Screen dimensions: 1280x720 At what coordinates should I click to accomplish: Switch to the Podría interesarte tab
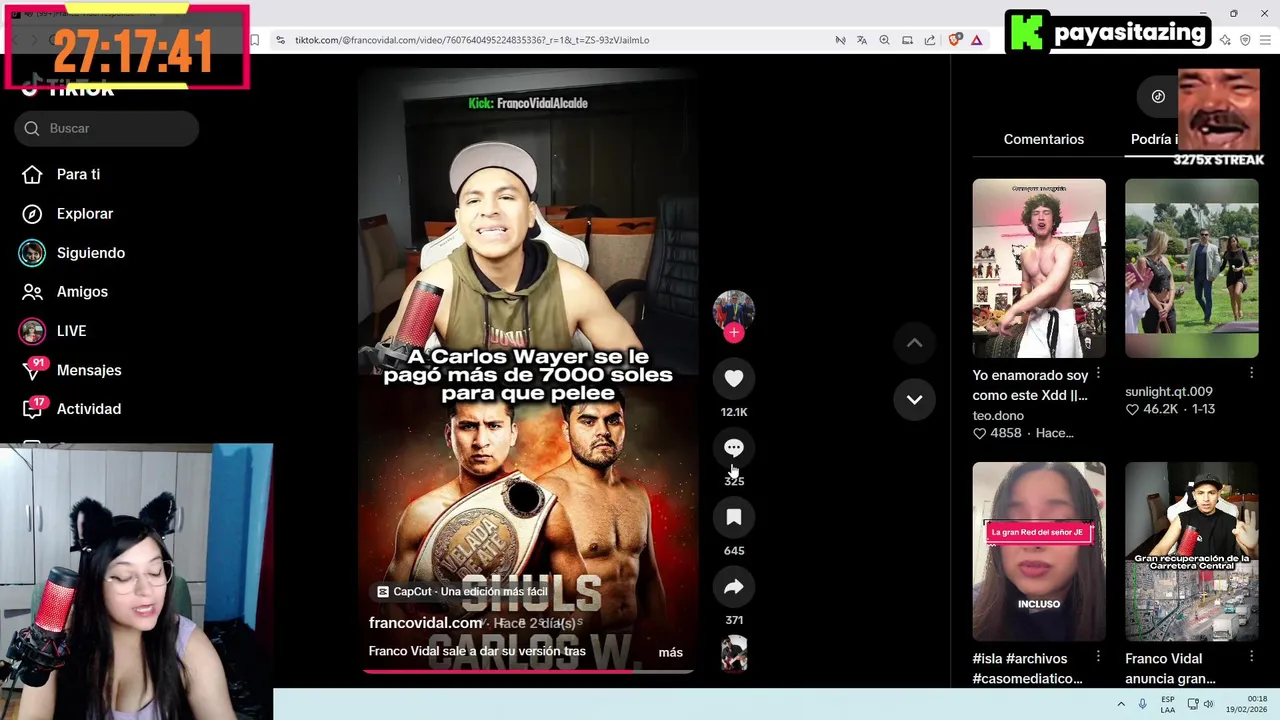(x=1154, y=139)
